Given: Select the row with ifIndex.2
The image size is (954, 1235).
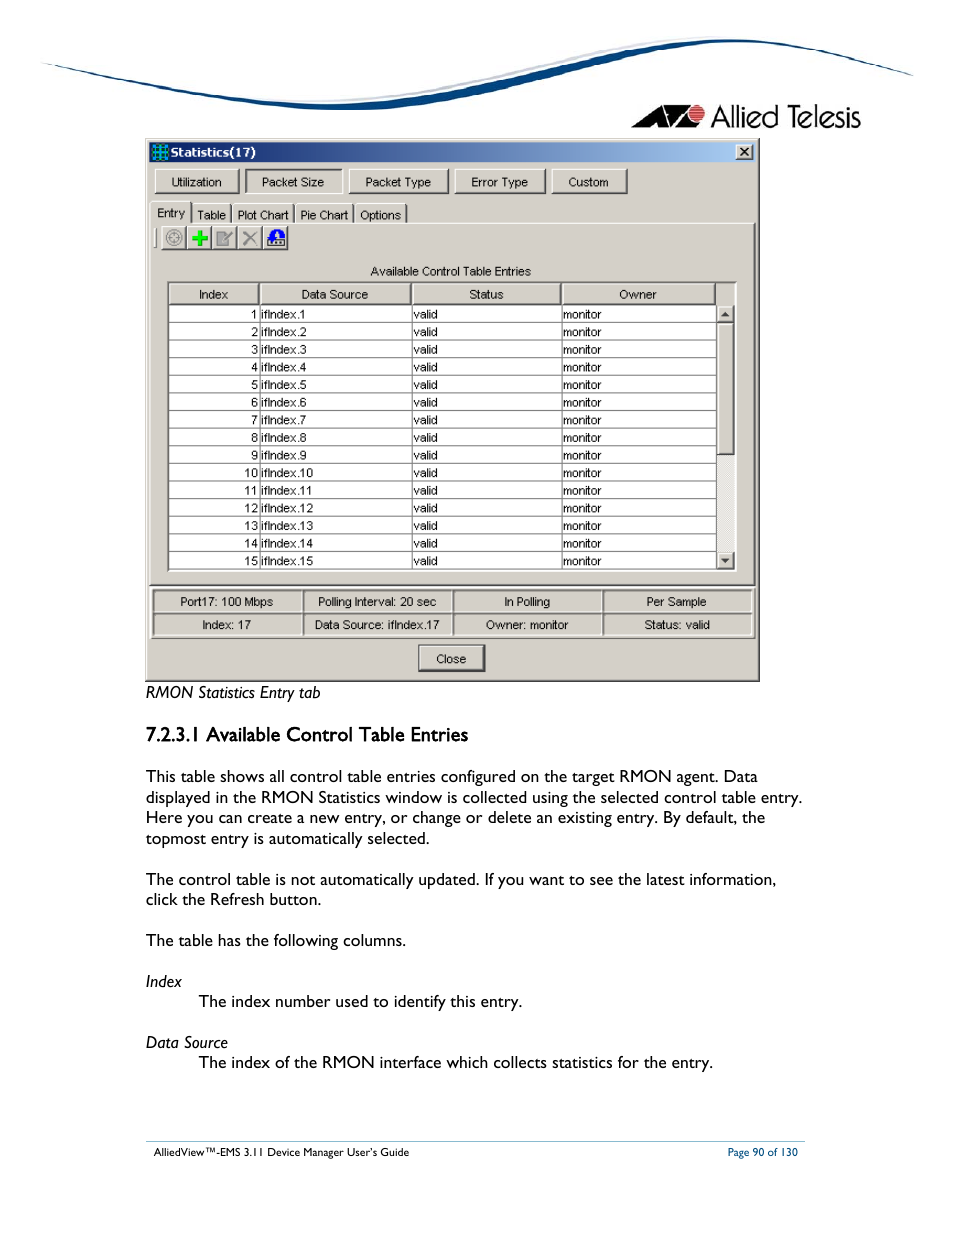Looking at the screenshot, I should [x=443, y=332].
